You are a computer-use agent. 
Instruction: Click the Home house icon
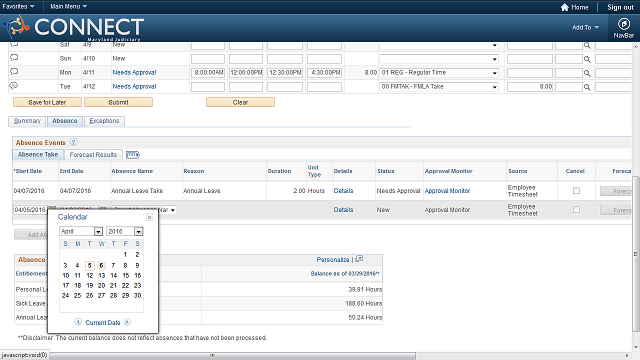point(564,7)
